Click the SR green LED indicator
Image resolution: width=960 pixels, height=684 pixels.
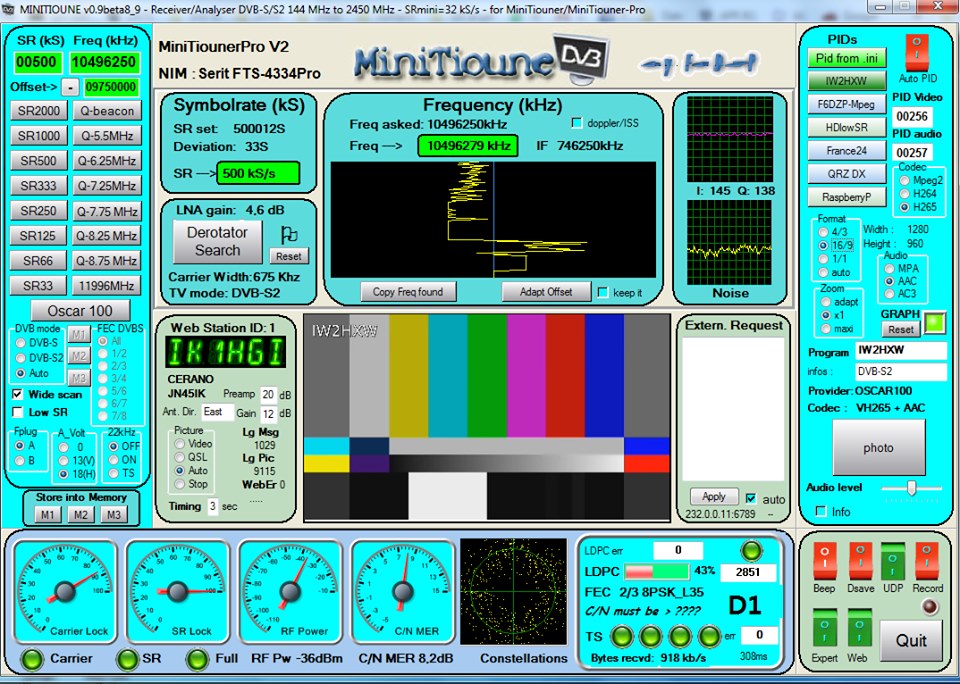(x=127, y=659)
